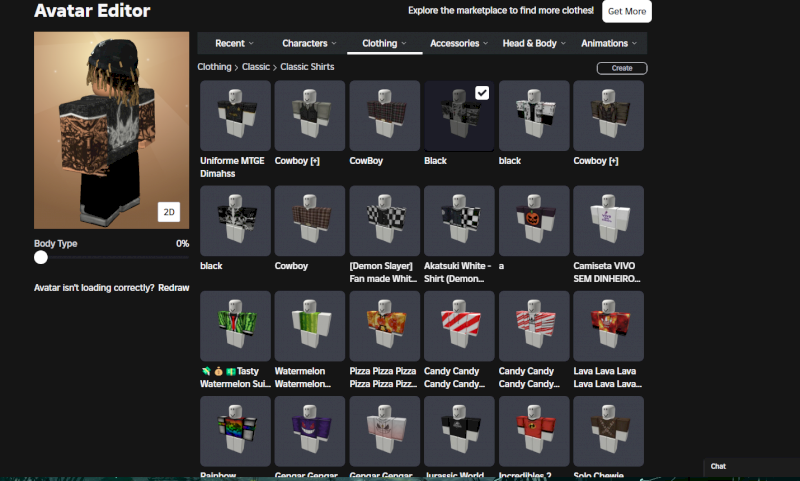
Task: Toggle the 2D avatar view button
Action: point(169,212)
